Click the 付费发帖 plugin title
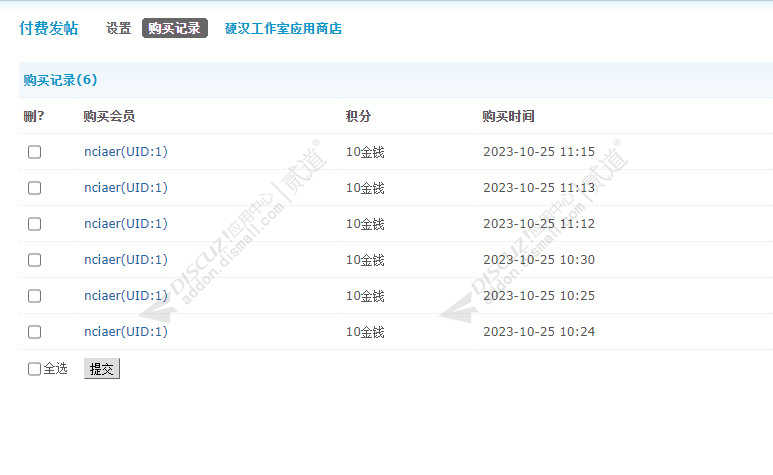 click(48, 28)
